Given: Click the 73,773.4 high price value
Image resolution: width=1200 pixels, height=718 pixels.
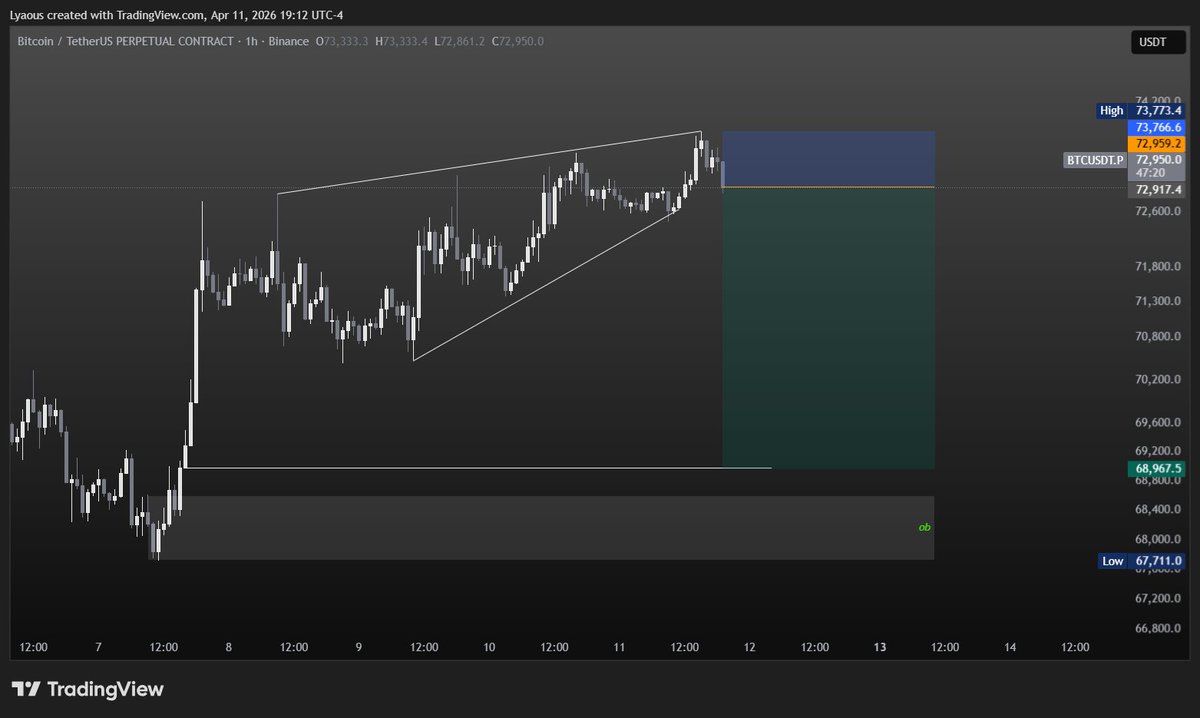Looking at the screenshot, I should tap(1158, 111).
